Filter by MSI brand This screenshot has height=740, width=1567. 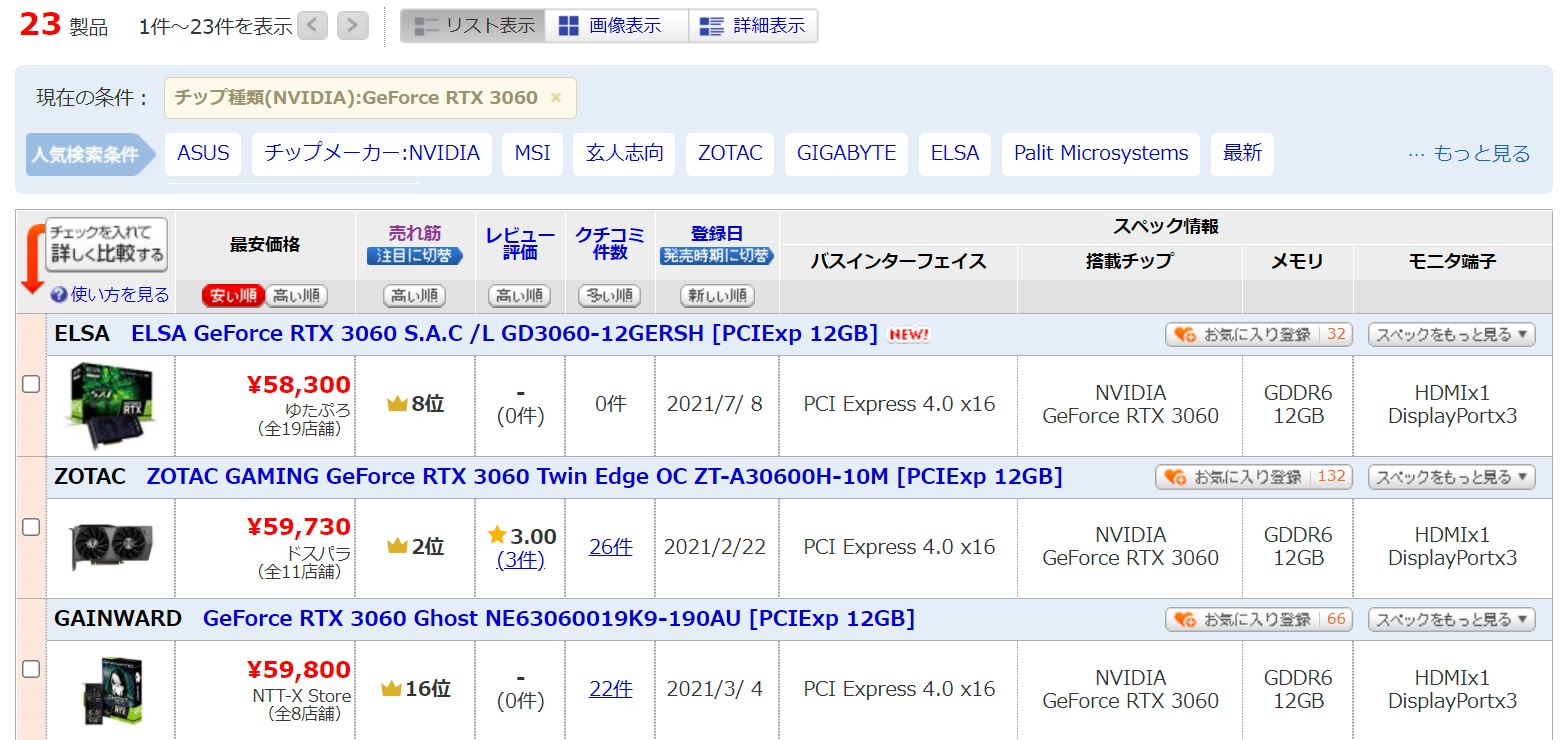point(532,154)
